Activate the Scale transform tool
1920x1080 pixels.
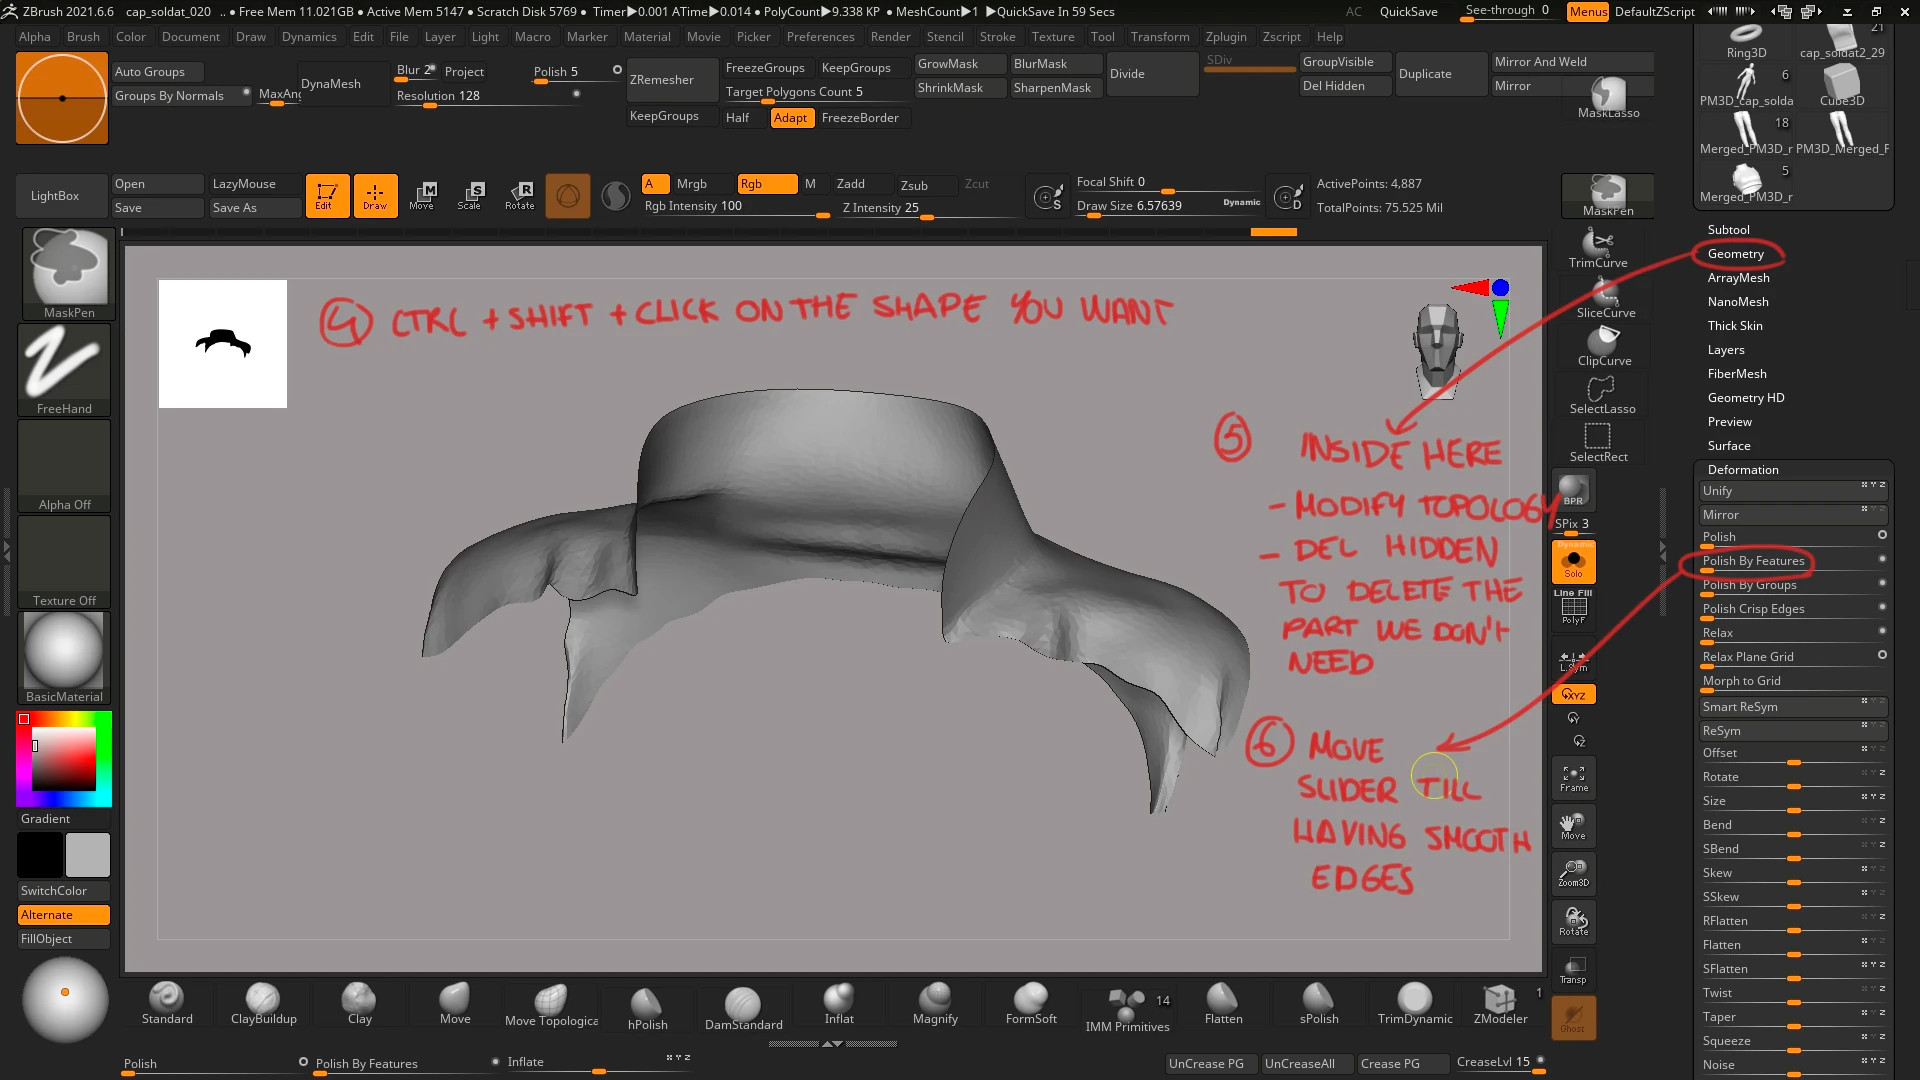click(469, 195)
